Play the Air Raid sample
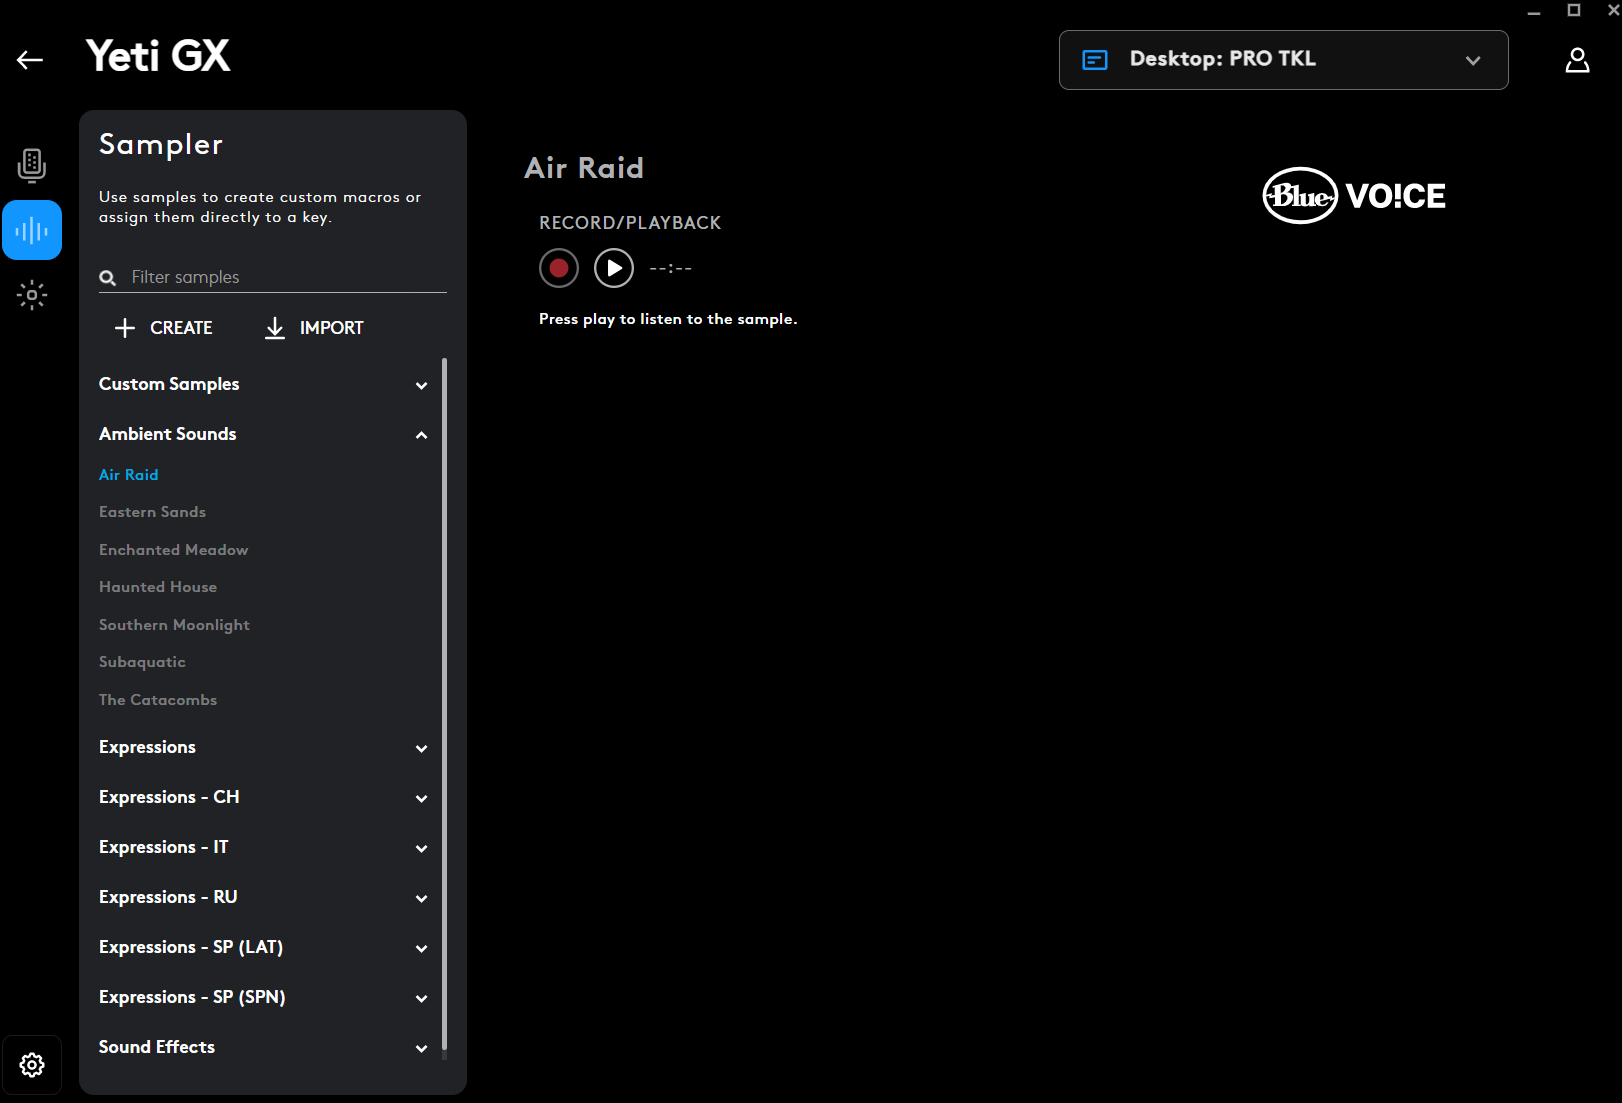 (x=614, y=268)
